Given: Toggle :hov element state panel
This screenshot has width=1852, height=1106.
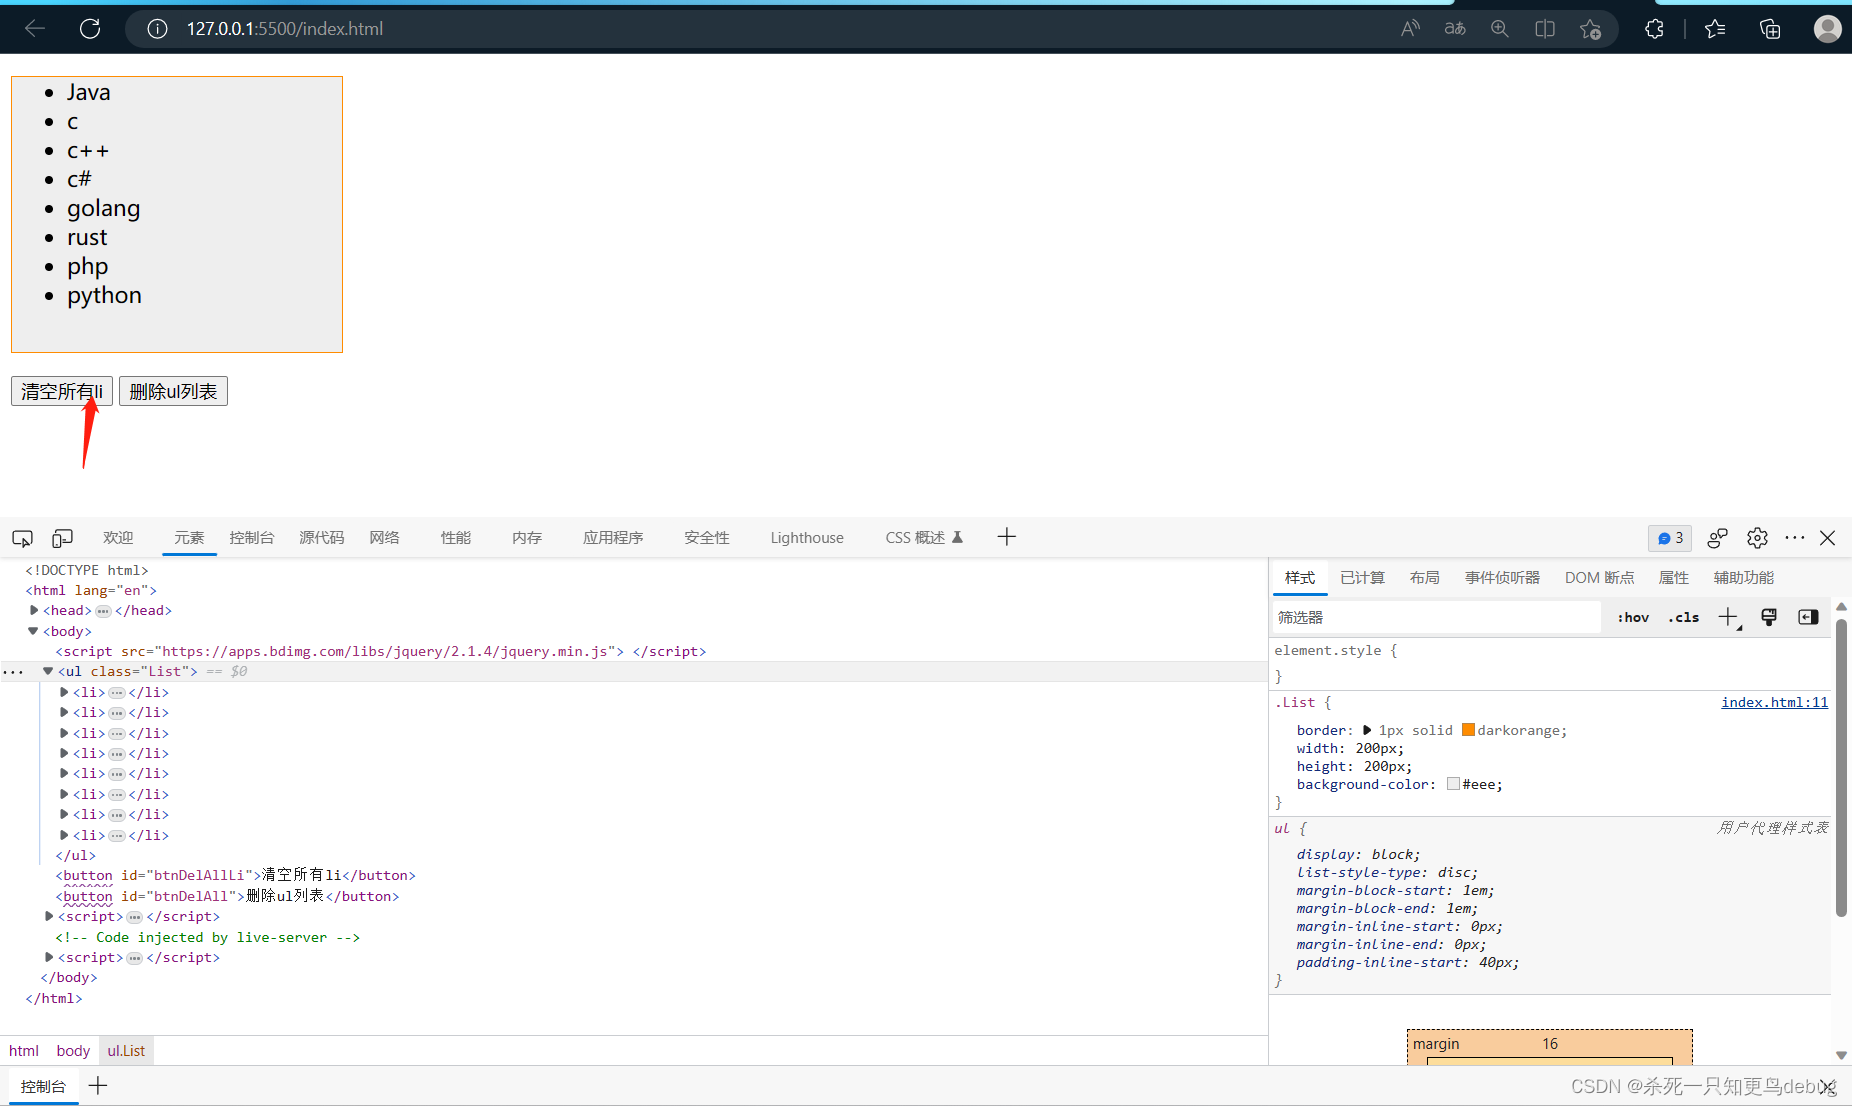Looking at the screenshot, I should [1633, 617].
